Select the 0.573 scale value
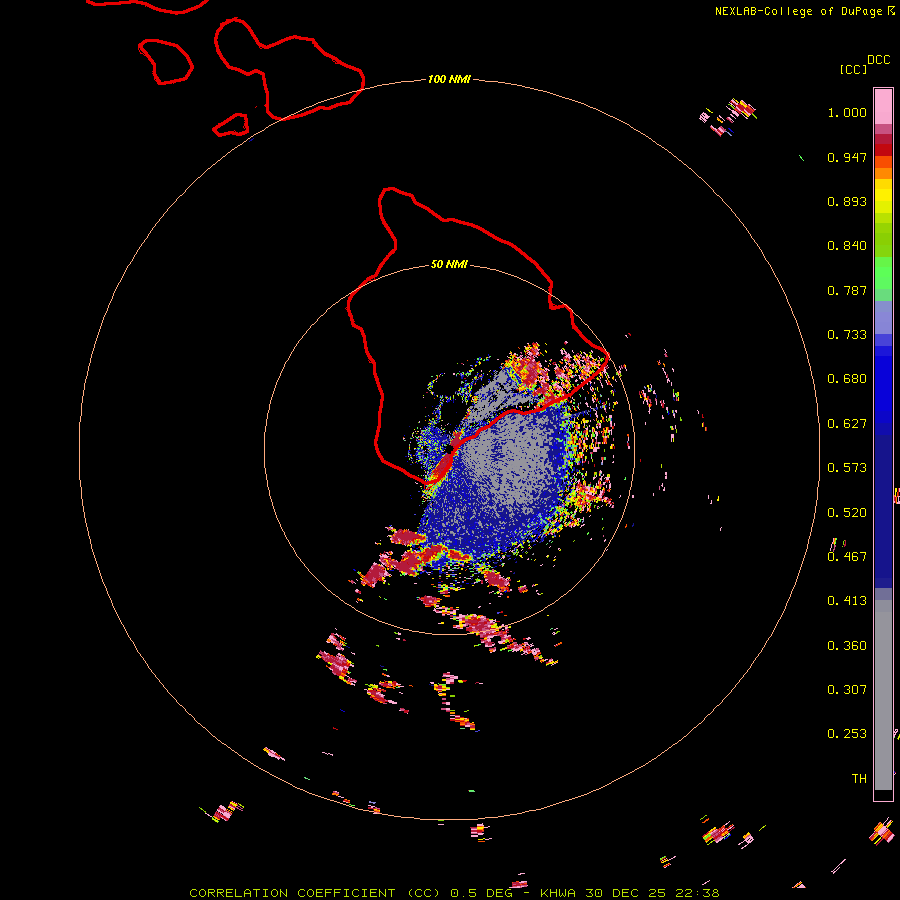The width and height of the screenshot is (900, 900). (x=847, y=468)
